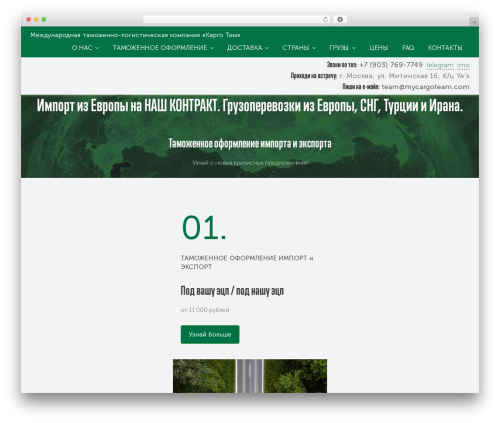This screenshot has width=500, height=423.
Task: Click Узнай о новых кризисных предложениях link
Action: point(250,163)
